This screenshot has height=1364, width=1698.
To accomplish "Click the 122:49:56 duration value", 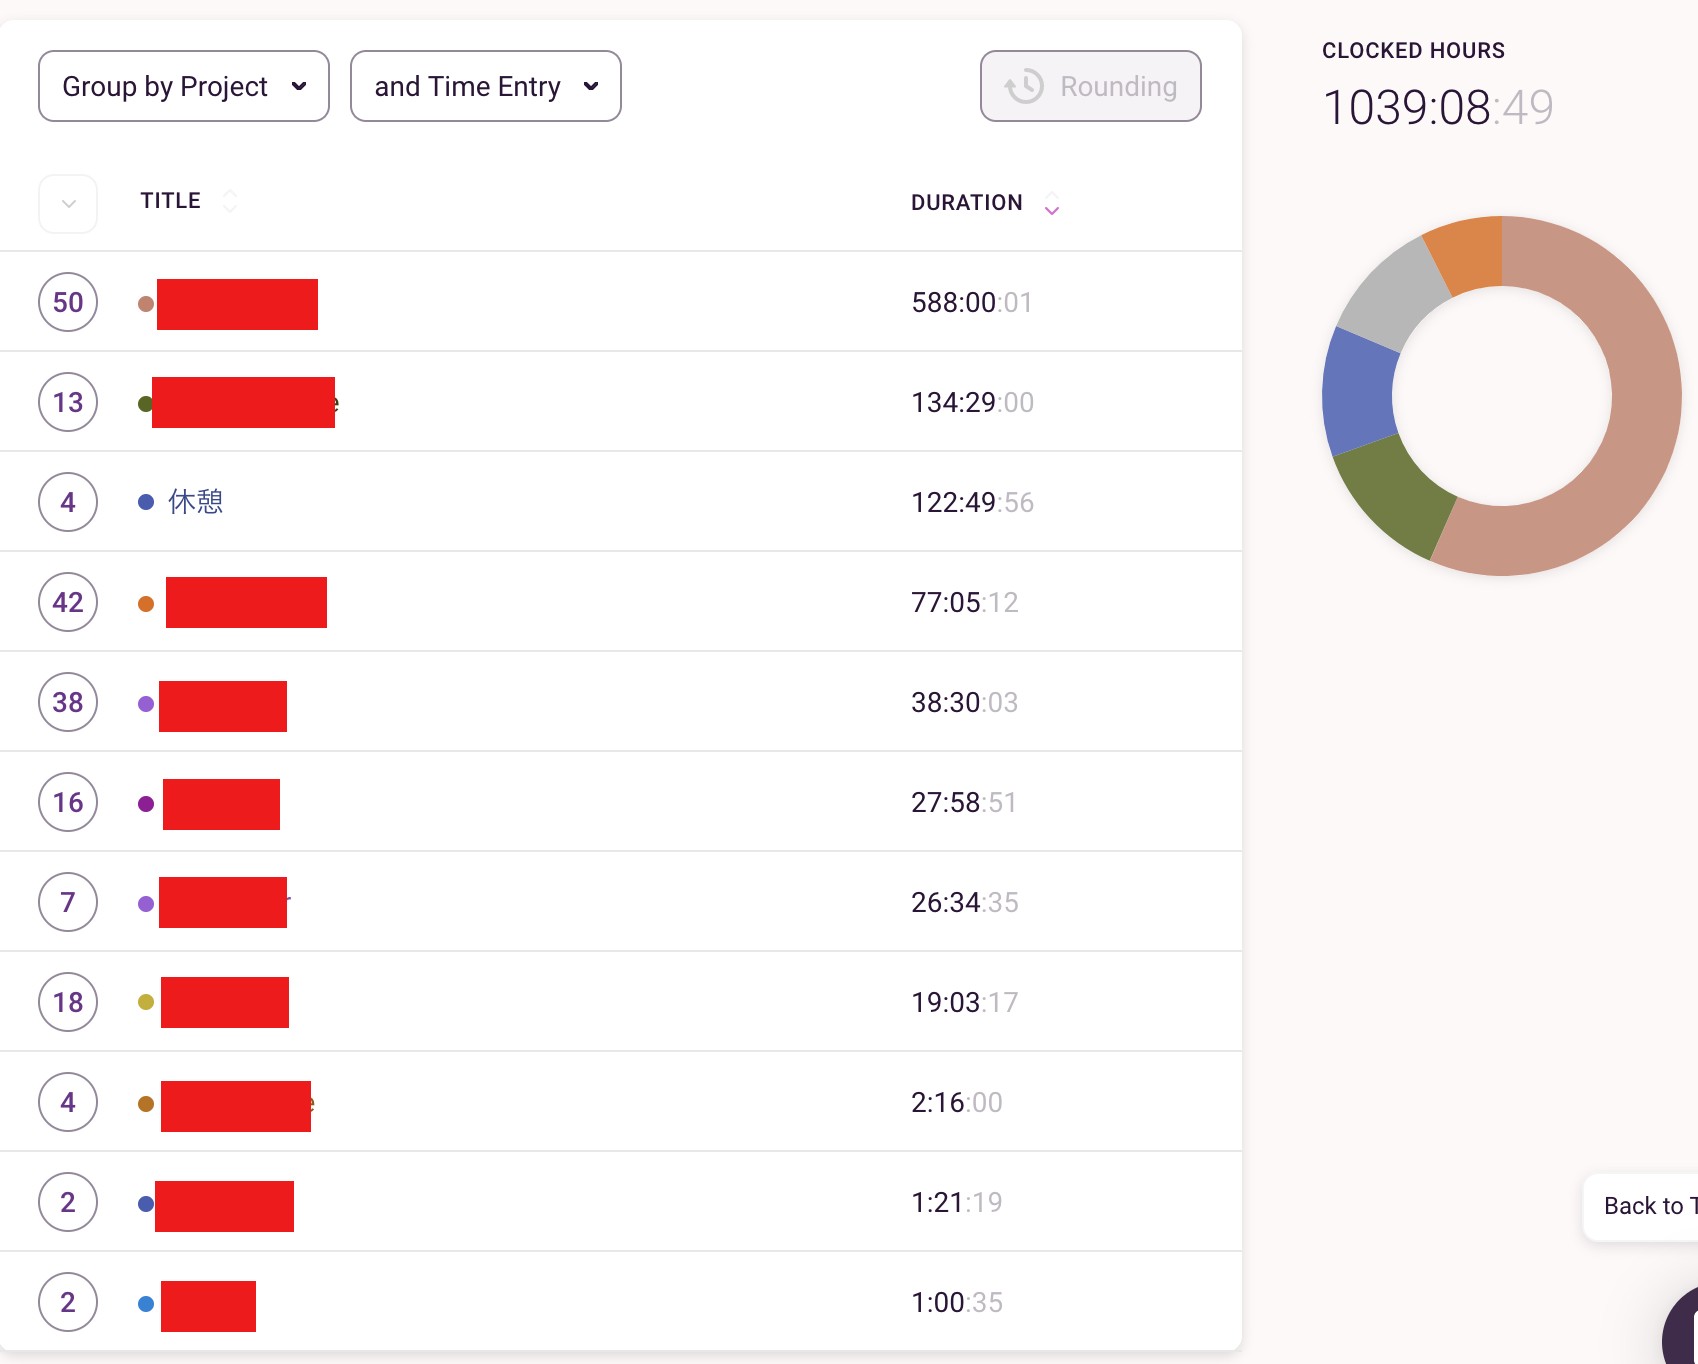I will pos(972,502).
